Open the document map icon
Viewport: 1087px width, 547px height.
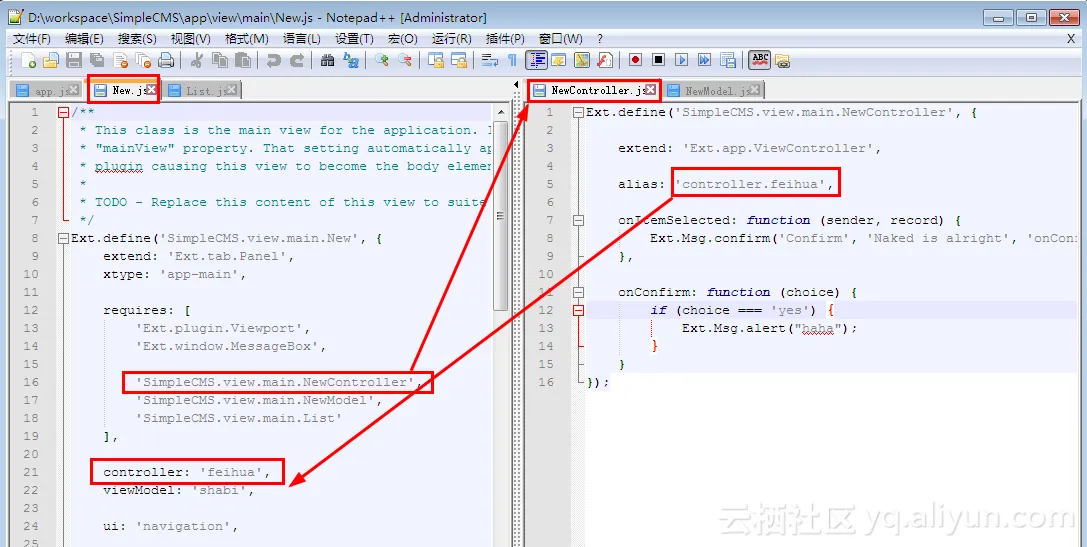coord(582,61)
